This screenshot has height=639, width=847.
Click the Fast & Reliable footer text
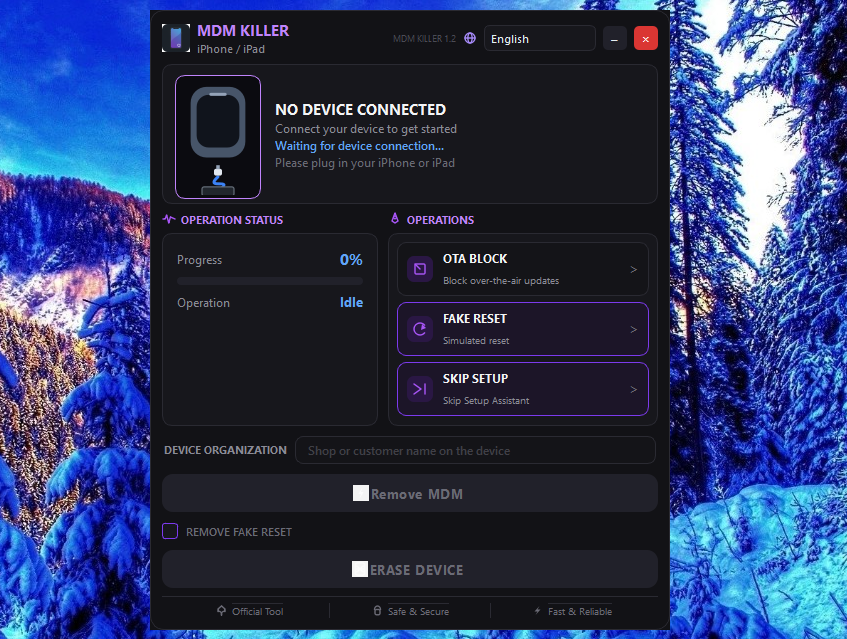(580, 611)
